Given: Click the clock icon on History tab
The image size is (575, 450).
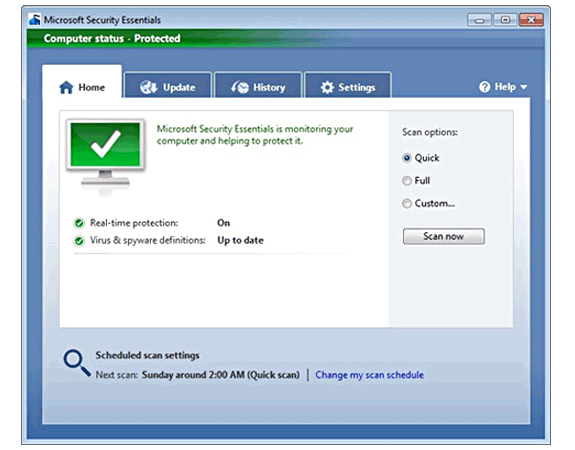Looking at the screenshot, I should (x=240, y=87).
